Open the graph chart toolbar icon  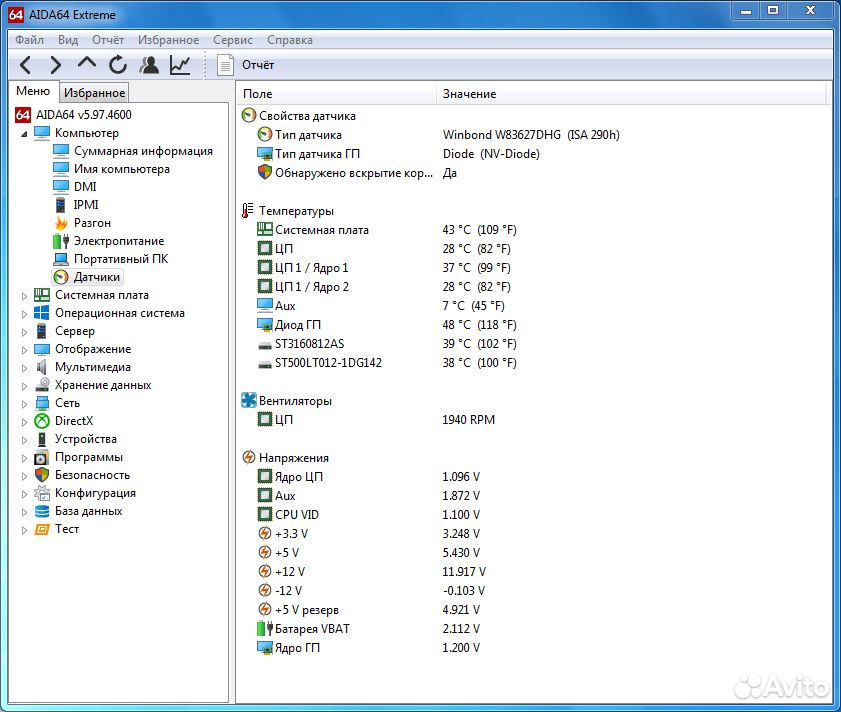180,65
